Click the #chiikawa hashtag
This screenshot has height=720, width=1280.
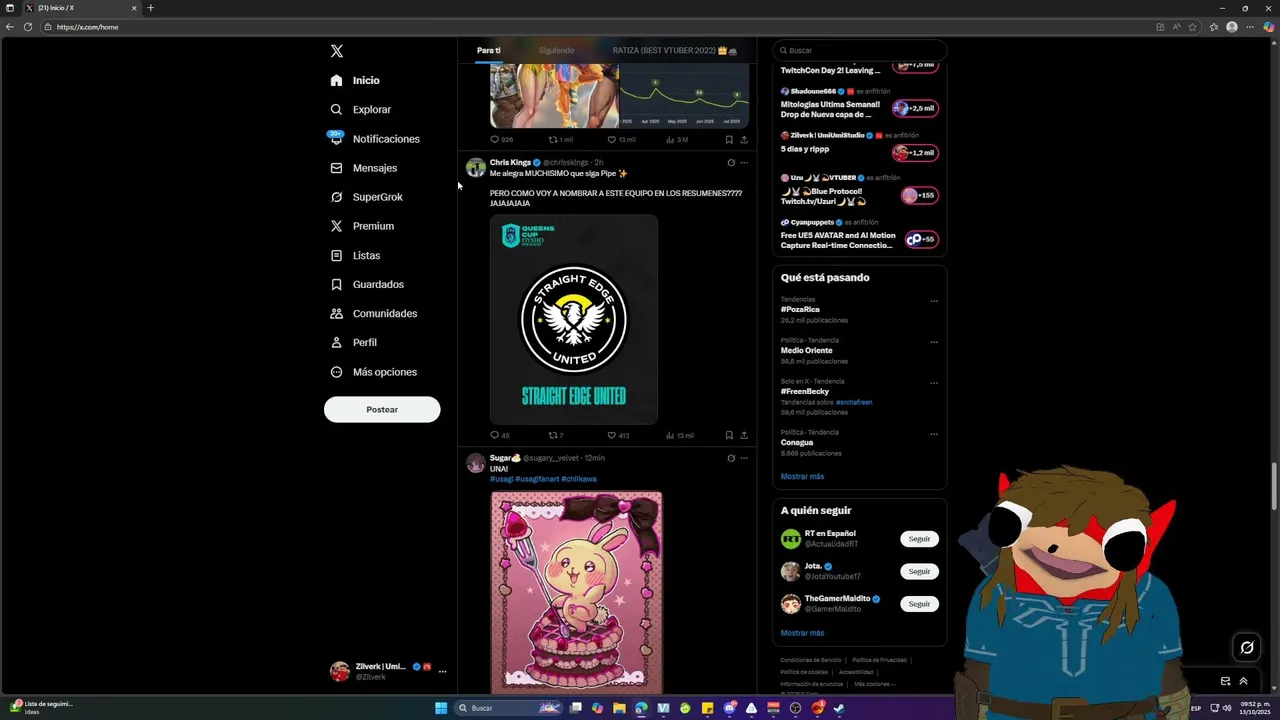[x=579, y=479]
